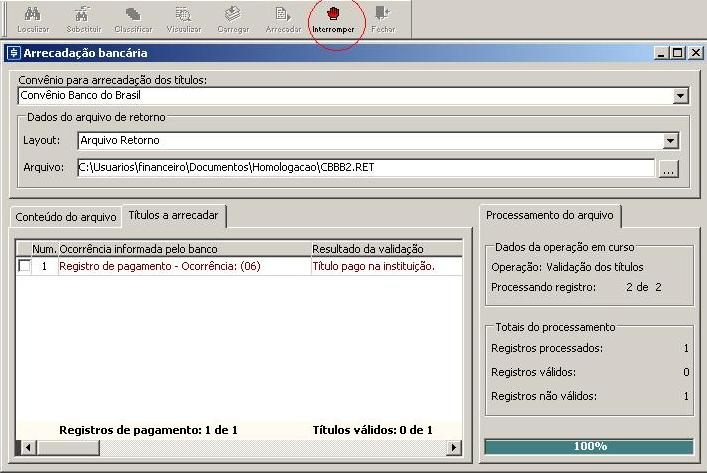This screenshot has width=707, height=473.
Task: Click the Visualizar toolbar icon
Action: (x=183, y=16)
